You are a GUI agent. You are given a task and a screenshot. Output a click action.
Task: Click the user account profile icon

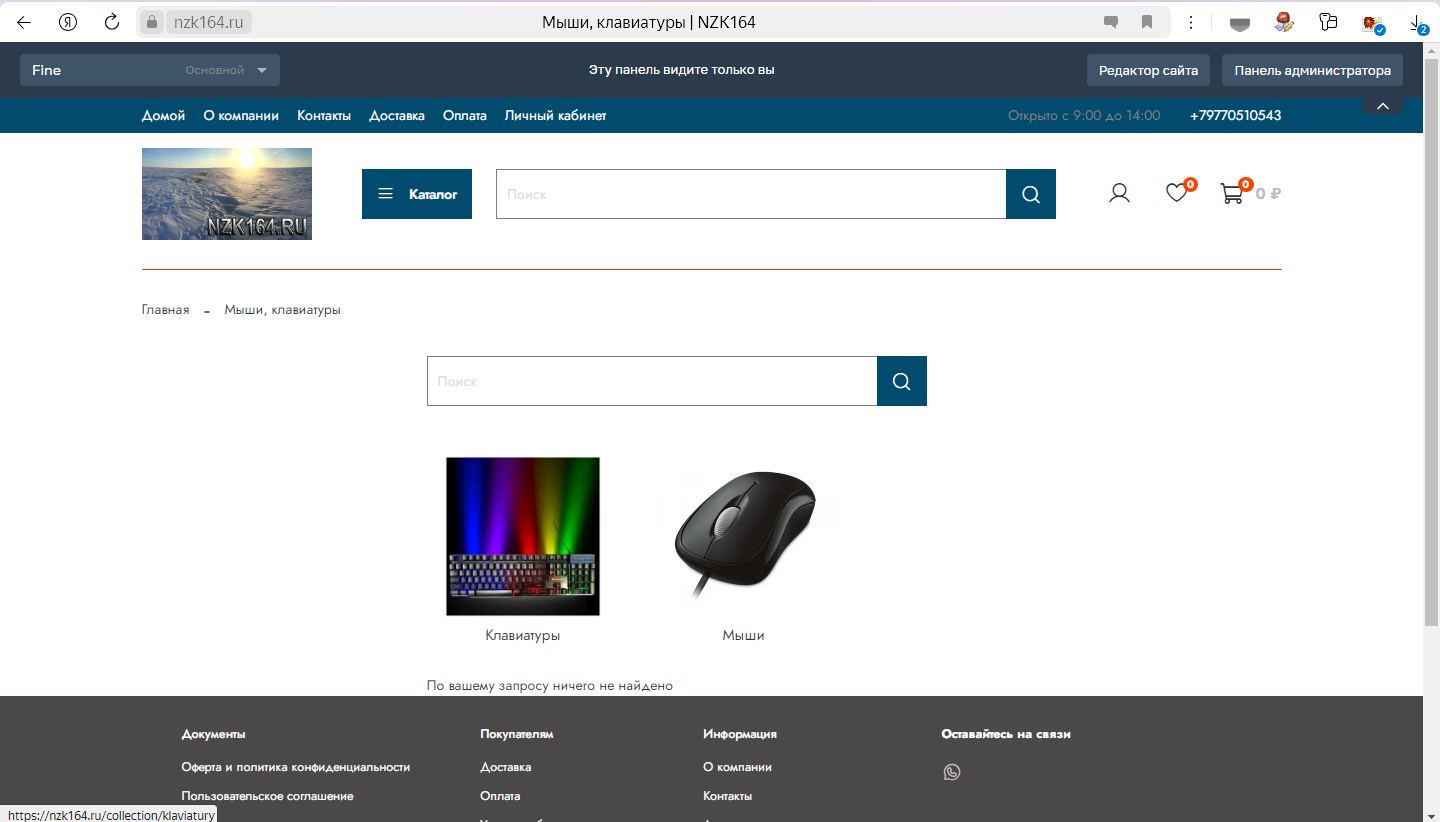click(x=1119, y=194)
